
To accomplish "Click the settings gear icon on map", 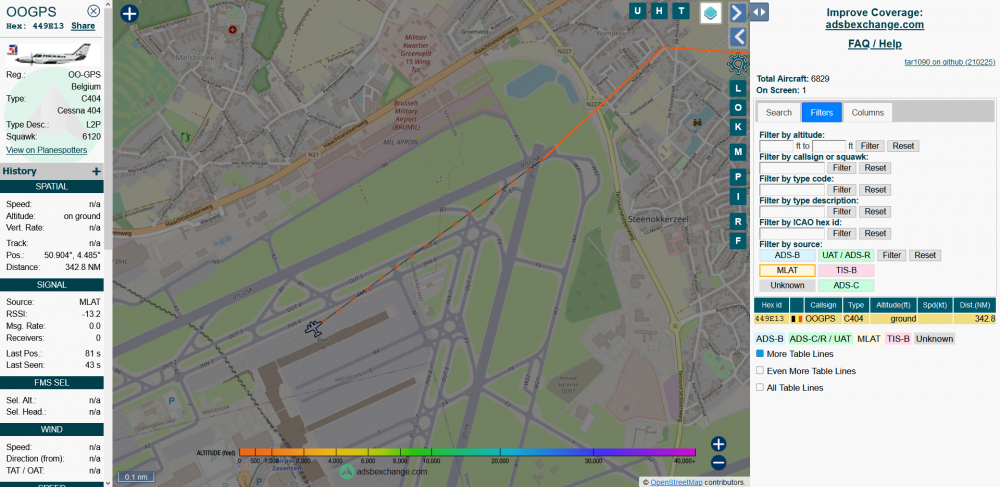I will tap(738, 63).
